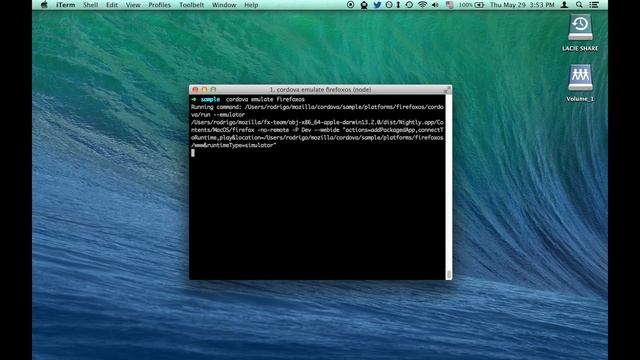Open the volume control icon
The image size is (640, 360).
[x=435, y=5]
